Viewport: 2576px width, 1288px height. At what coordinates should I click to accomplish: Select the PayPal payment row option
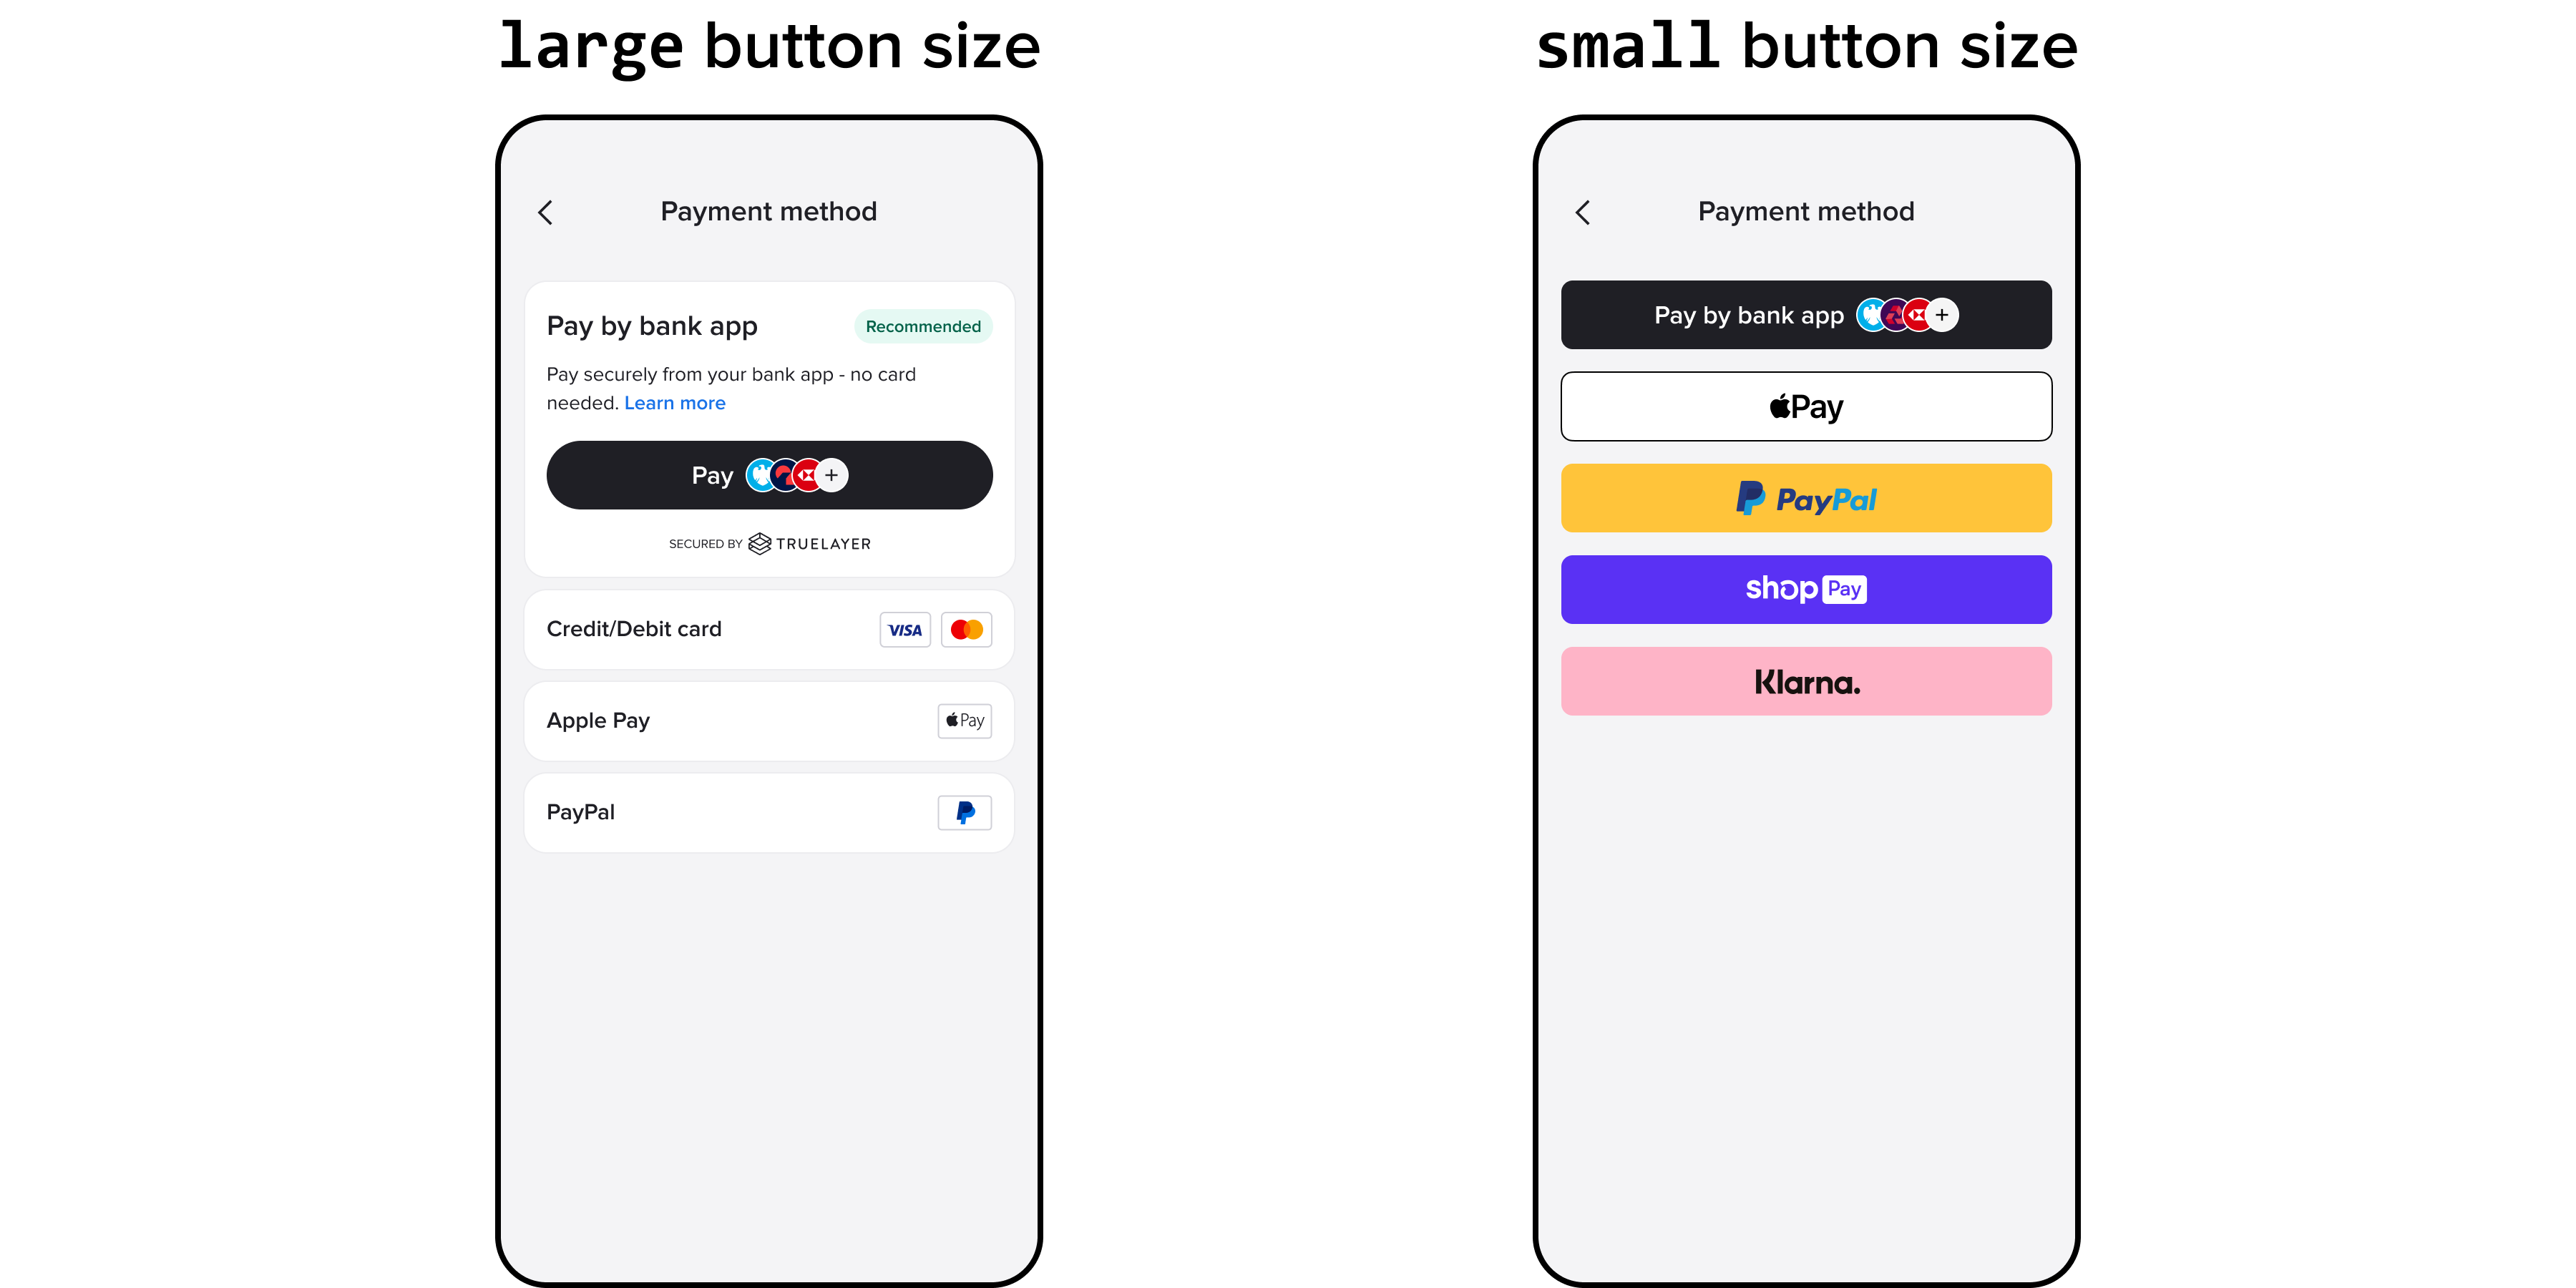769,811
